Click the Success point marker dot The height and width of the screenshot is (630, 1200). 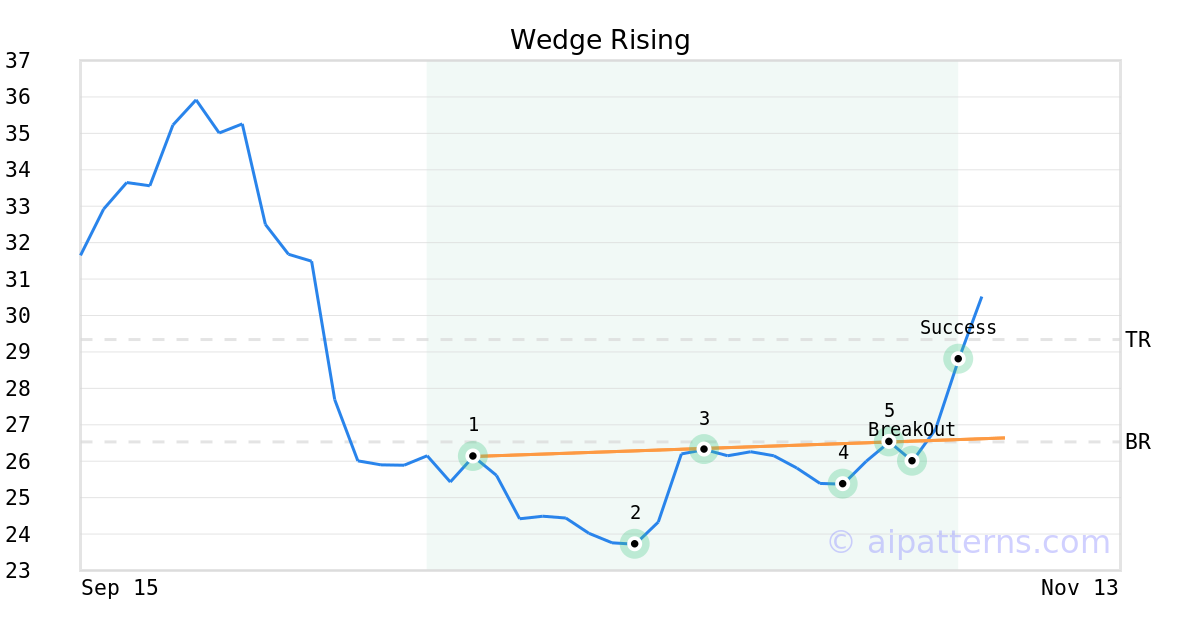[958, 358]
